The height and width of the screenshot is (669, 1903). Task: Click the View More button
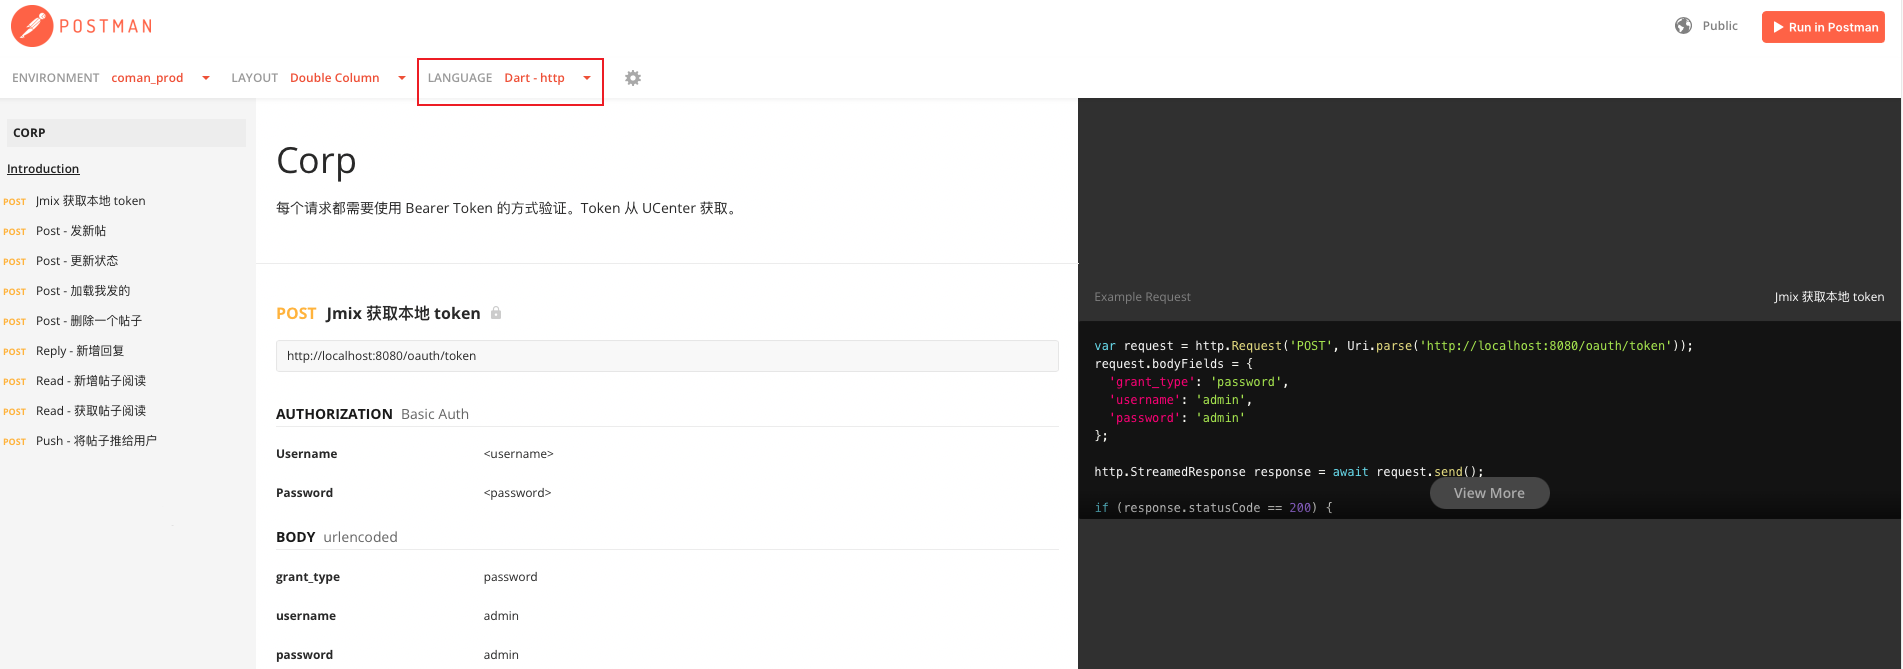point(1489,493)
